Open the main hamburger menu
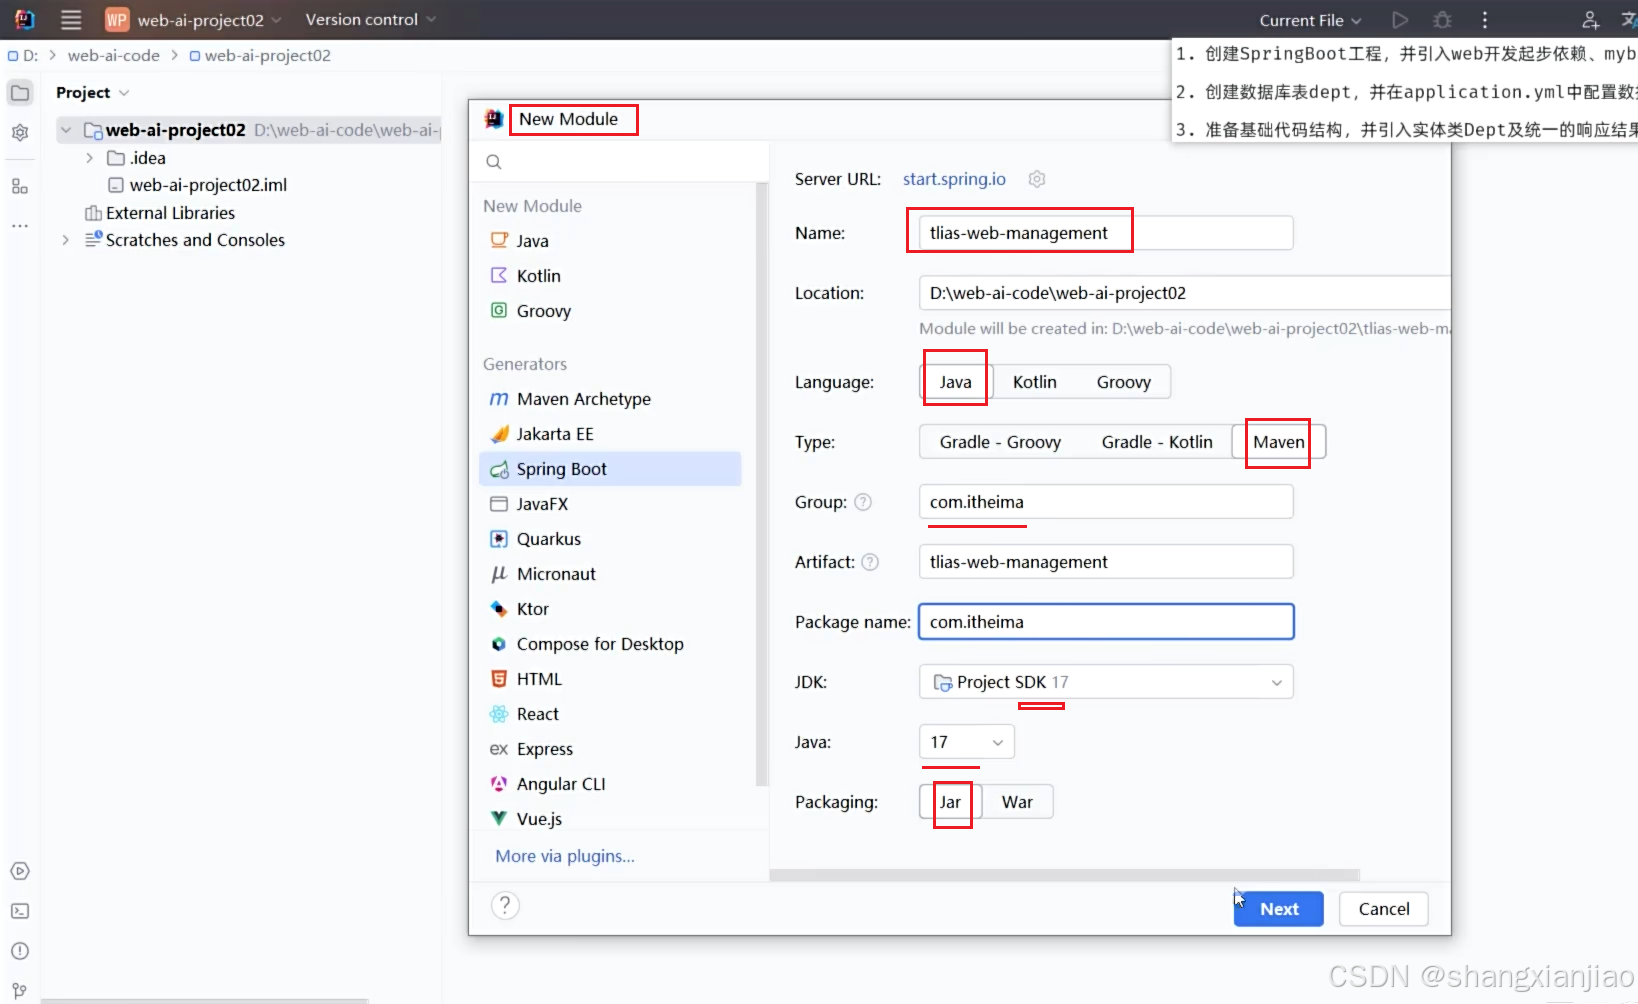Viewport: 1638px width, 1004px height. (71, 19)
